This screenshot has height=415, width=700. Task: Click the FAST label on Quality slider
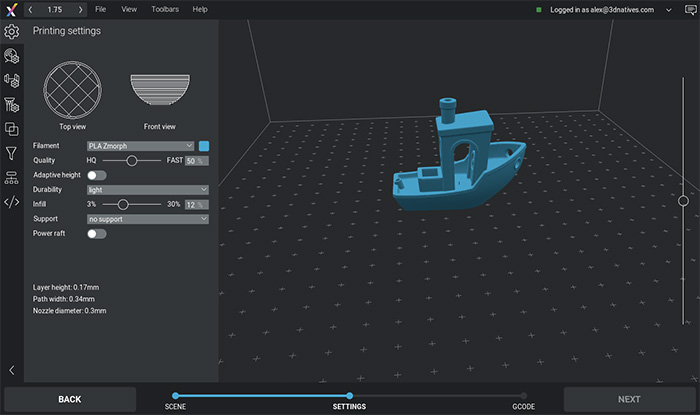(x=175, y=160)
